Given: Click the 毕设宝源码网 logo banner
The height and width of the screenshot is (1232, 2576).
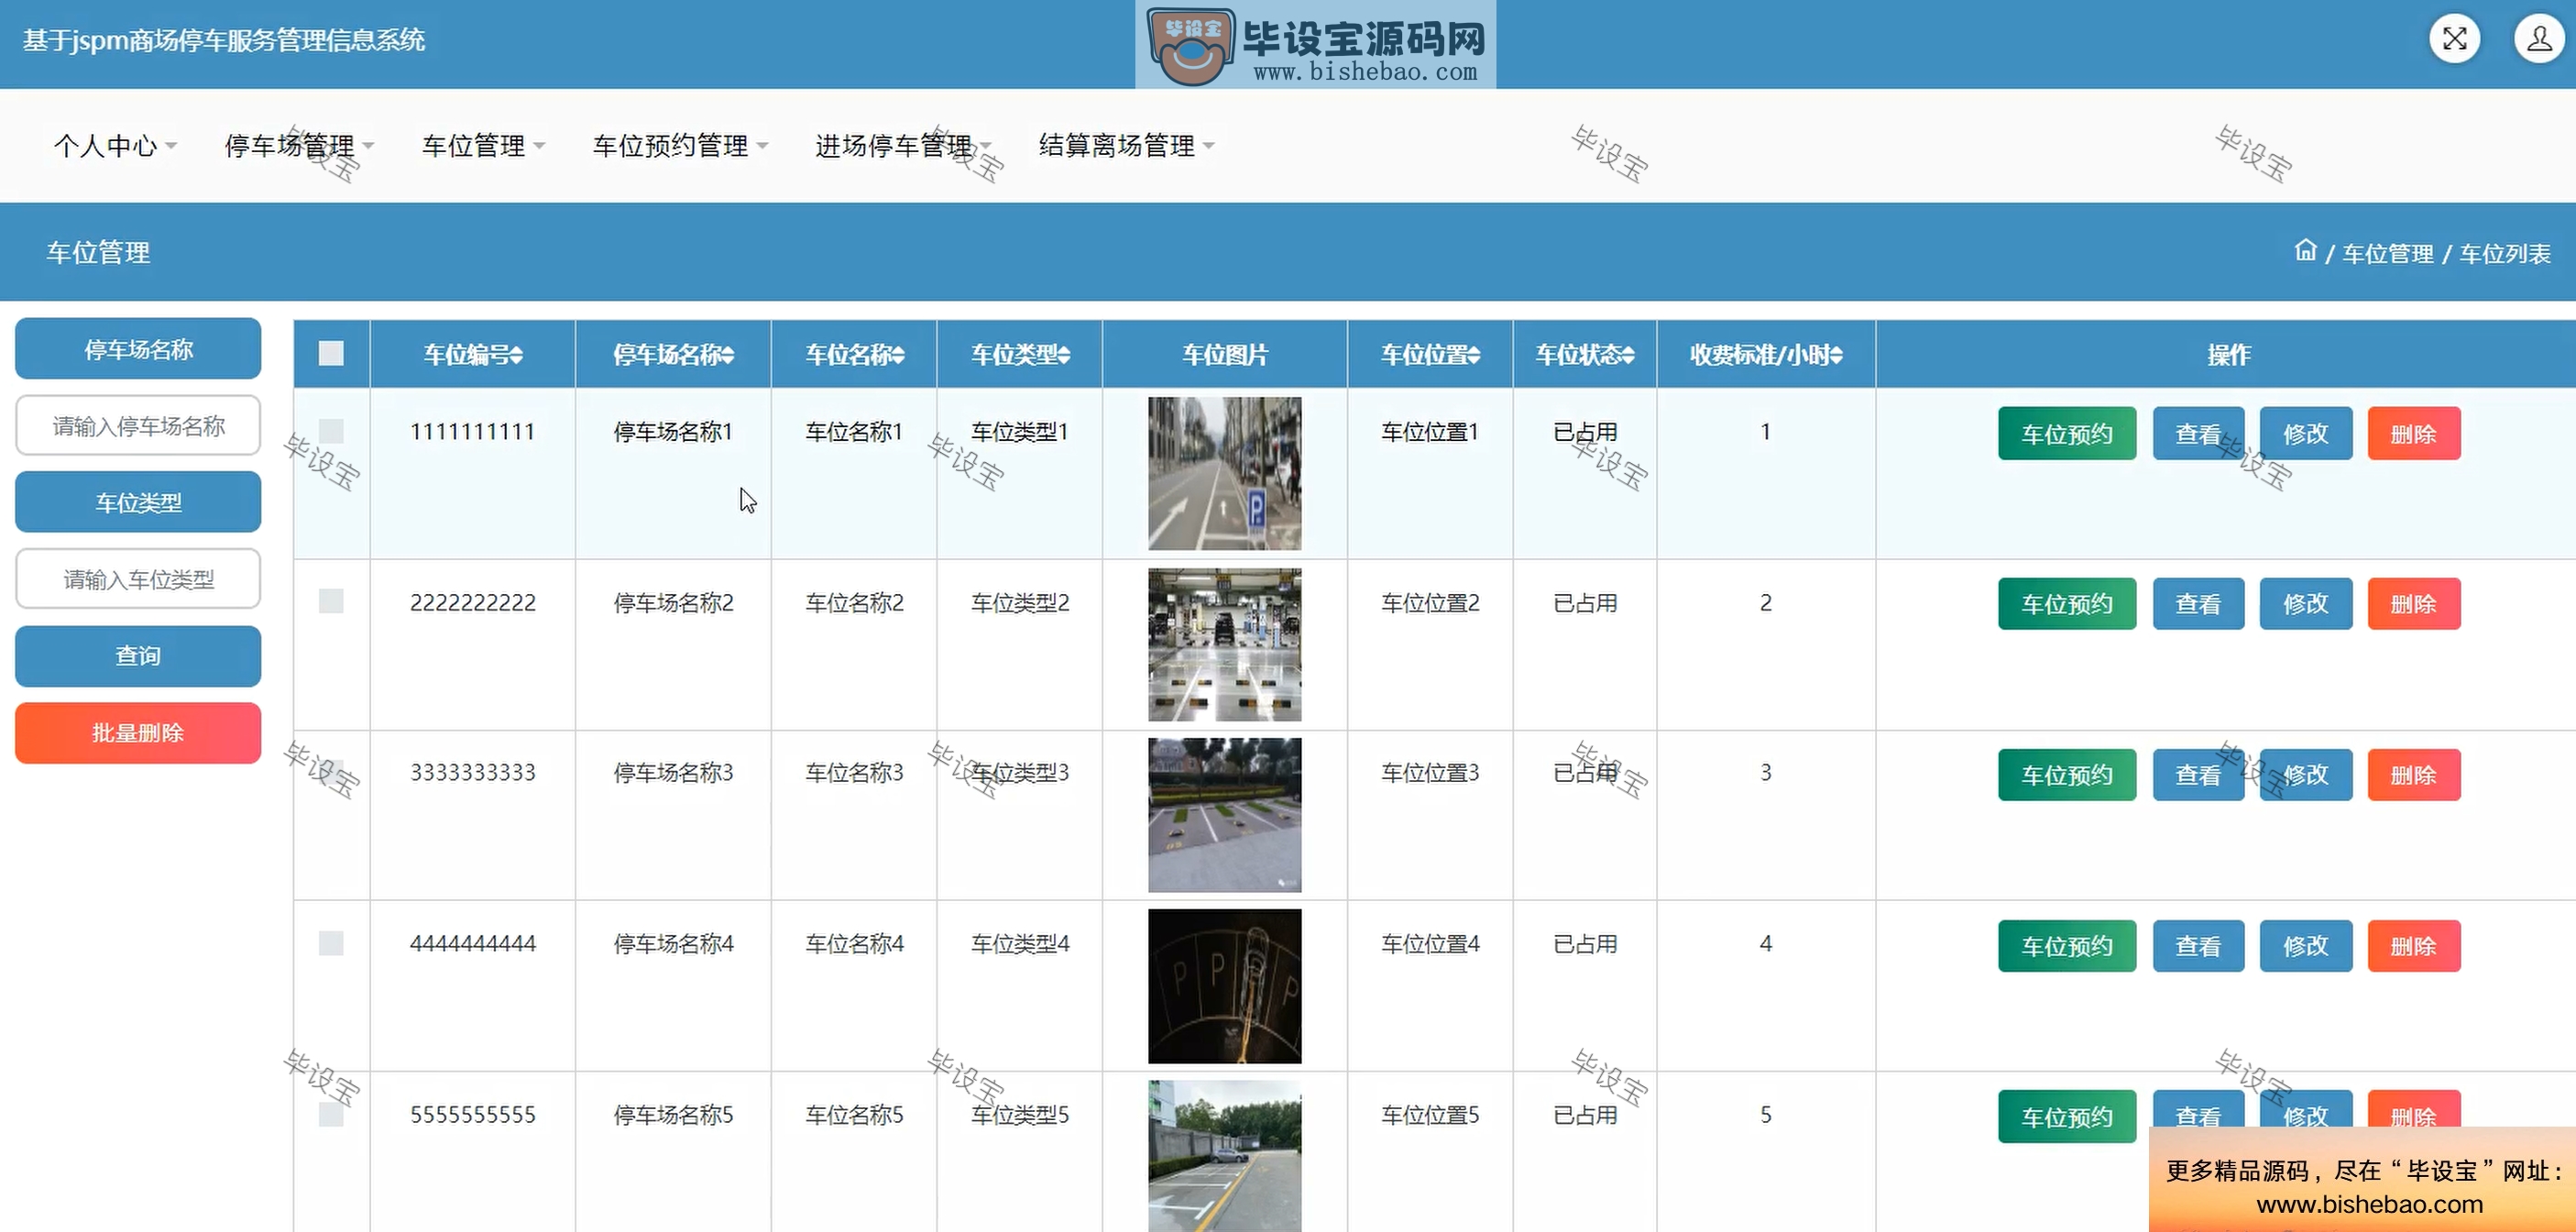Looking at the screenshot, I should point(1316,44).
